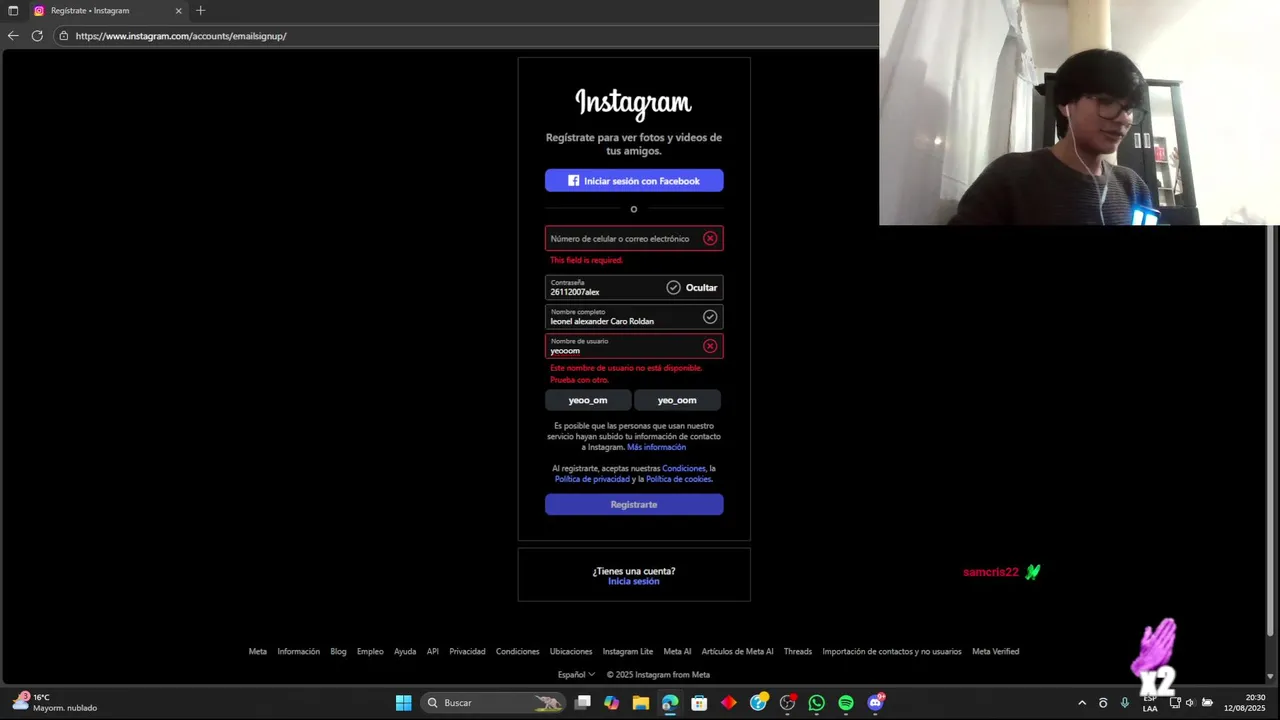Open the network icon in system tray

point(1175,703)
